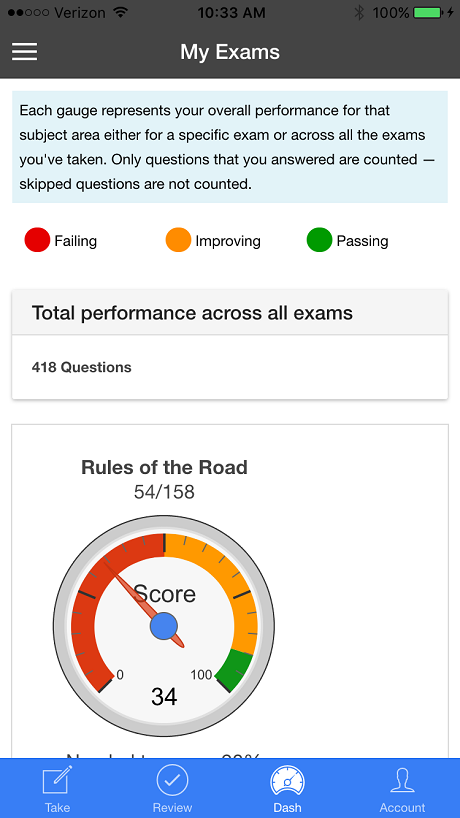
Task: Click the red Failing legend circle
Action: 37,240
